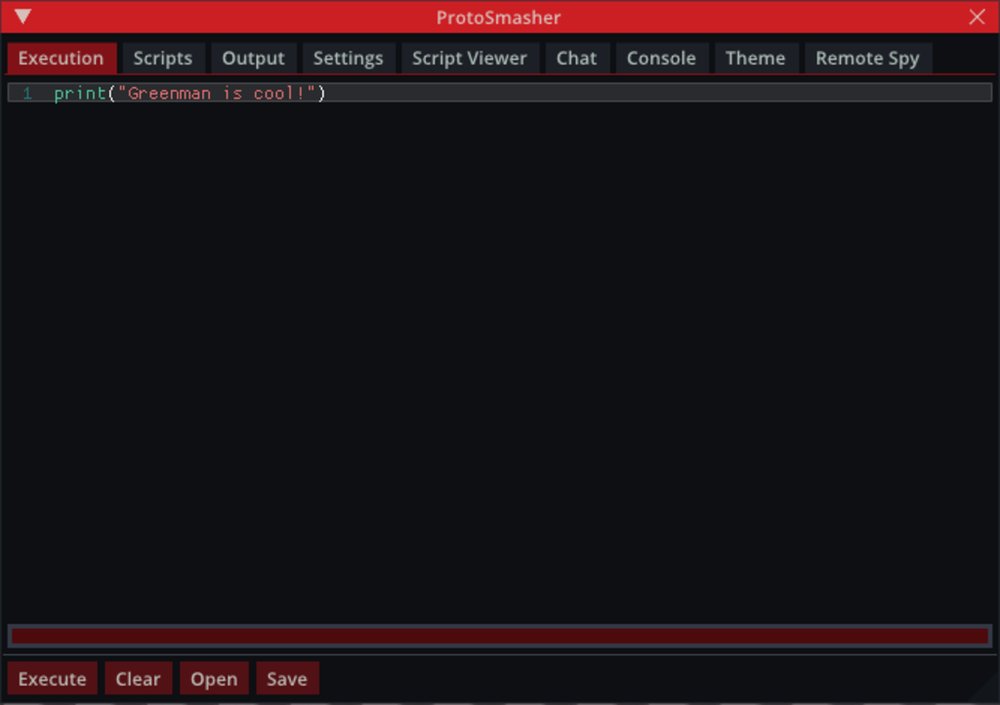This screenshot has height=705, width=1000.
Task: Collapse the ProtoSmasher window using the triangle
Action: pyautogui.click(x=23, y=17)
